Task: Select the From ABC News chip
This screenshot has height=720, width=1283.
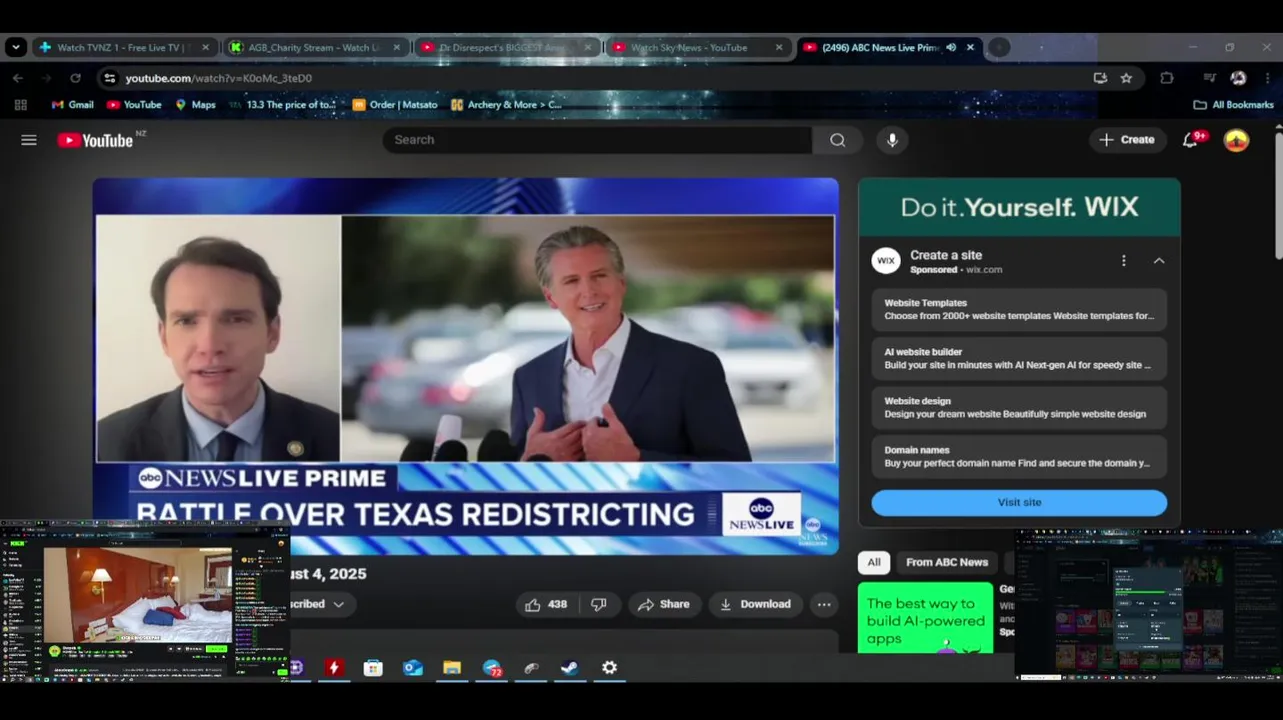Action: pos(946,562)
